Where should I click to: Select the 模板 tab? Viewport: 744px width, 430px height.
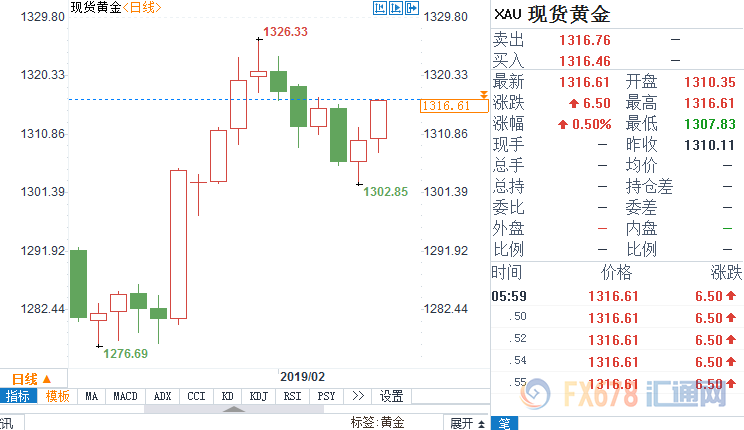coord(57,396)
